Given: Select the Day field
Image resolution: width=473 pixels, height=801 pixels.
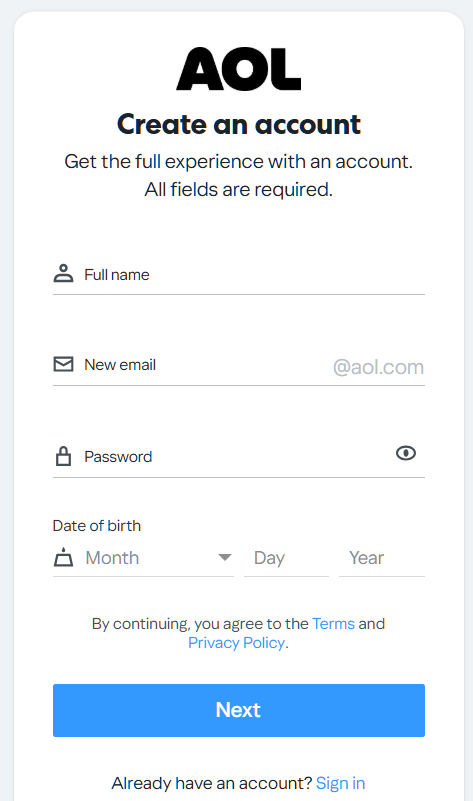Looking at the screenshot, I should tap(287, 558).
